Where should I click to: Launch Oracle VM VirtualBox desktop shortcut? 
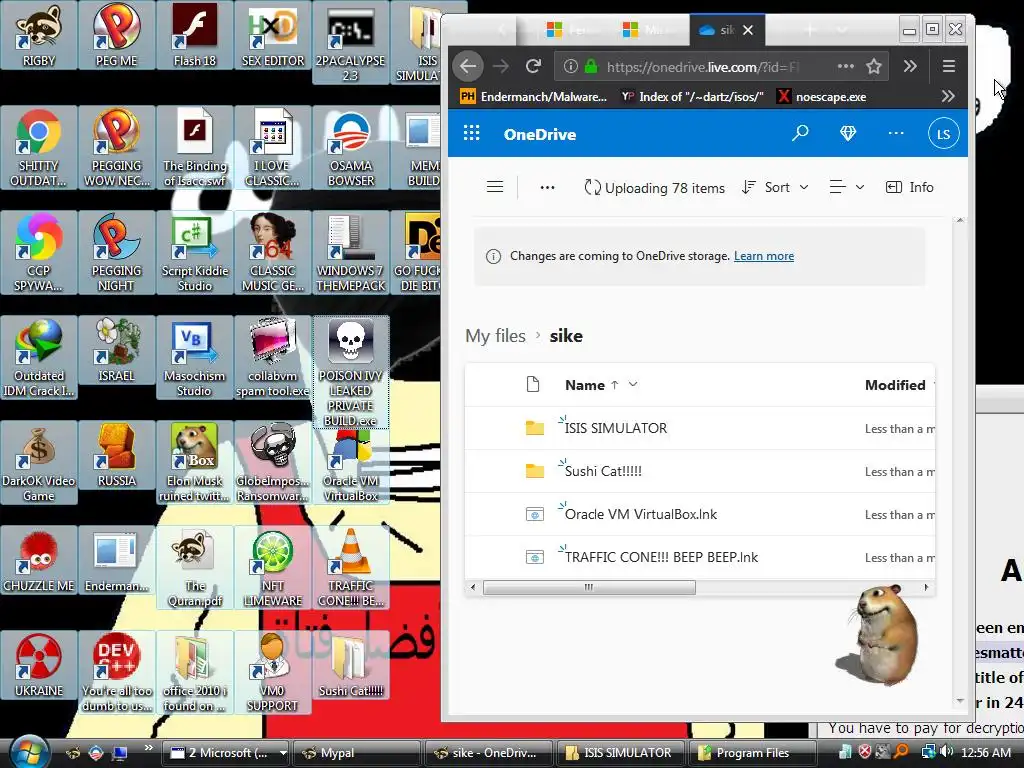351,466
